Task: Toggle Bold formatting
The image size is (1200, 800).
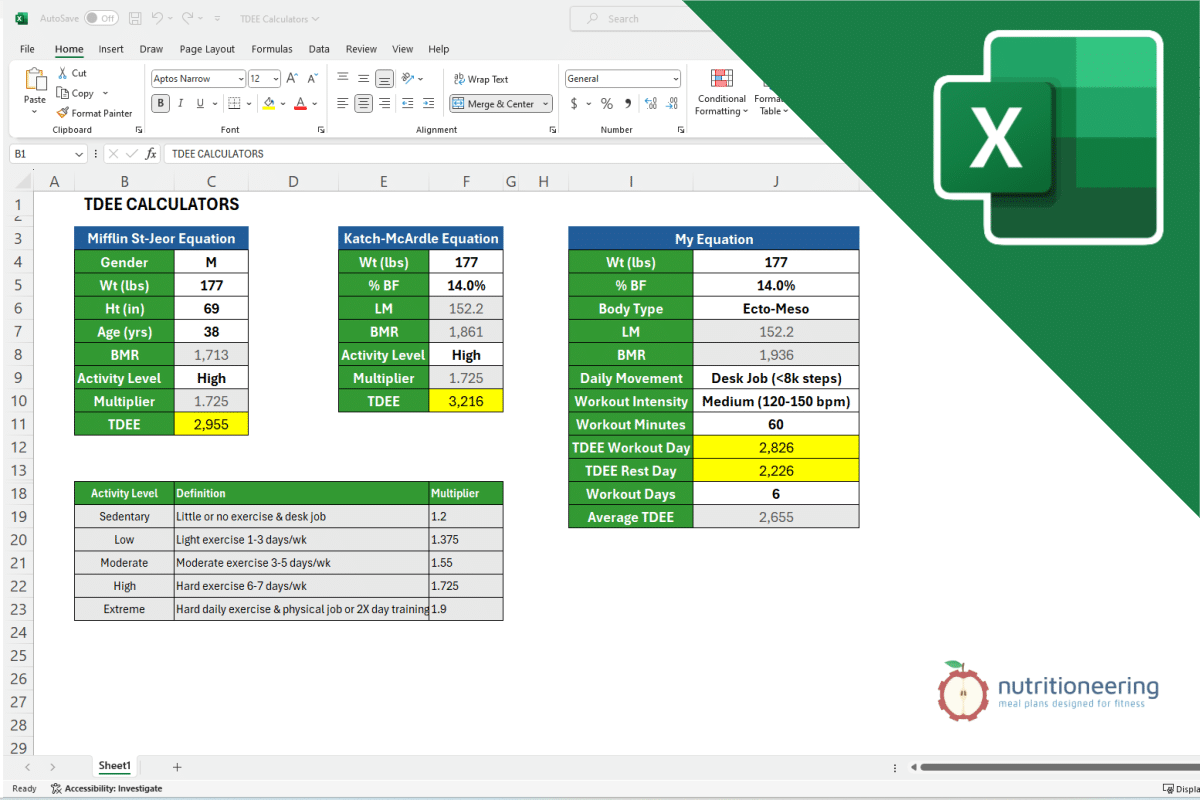Action: (161, 103)
